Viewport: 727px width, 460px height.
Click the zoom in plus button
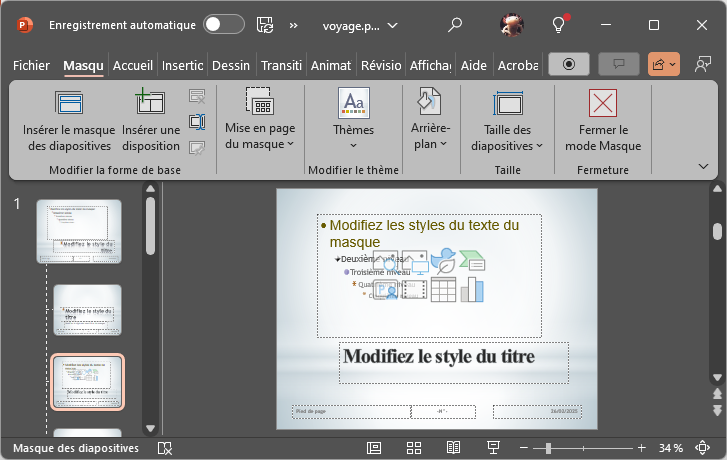point(642,448)
